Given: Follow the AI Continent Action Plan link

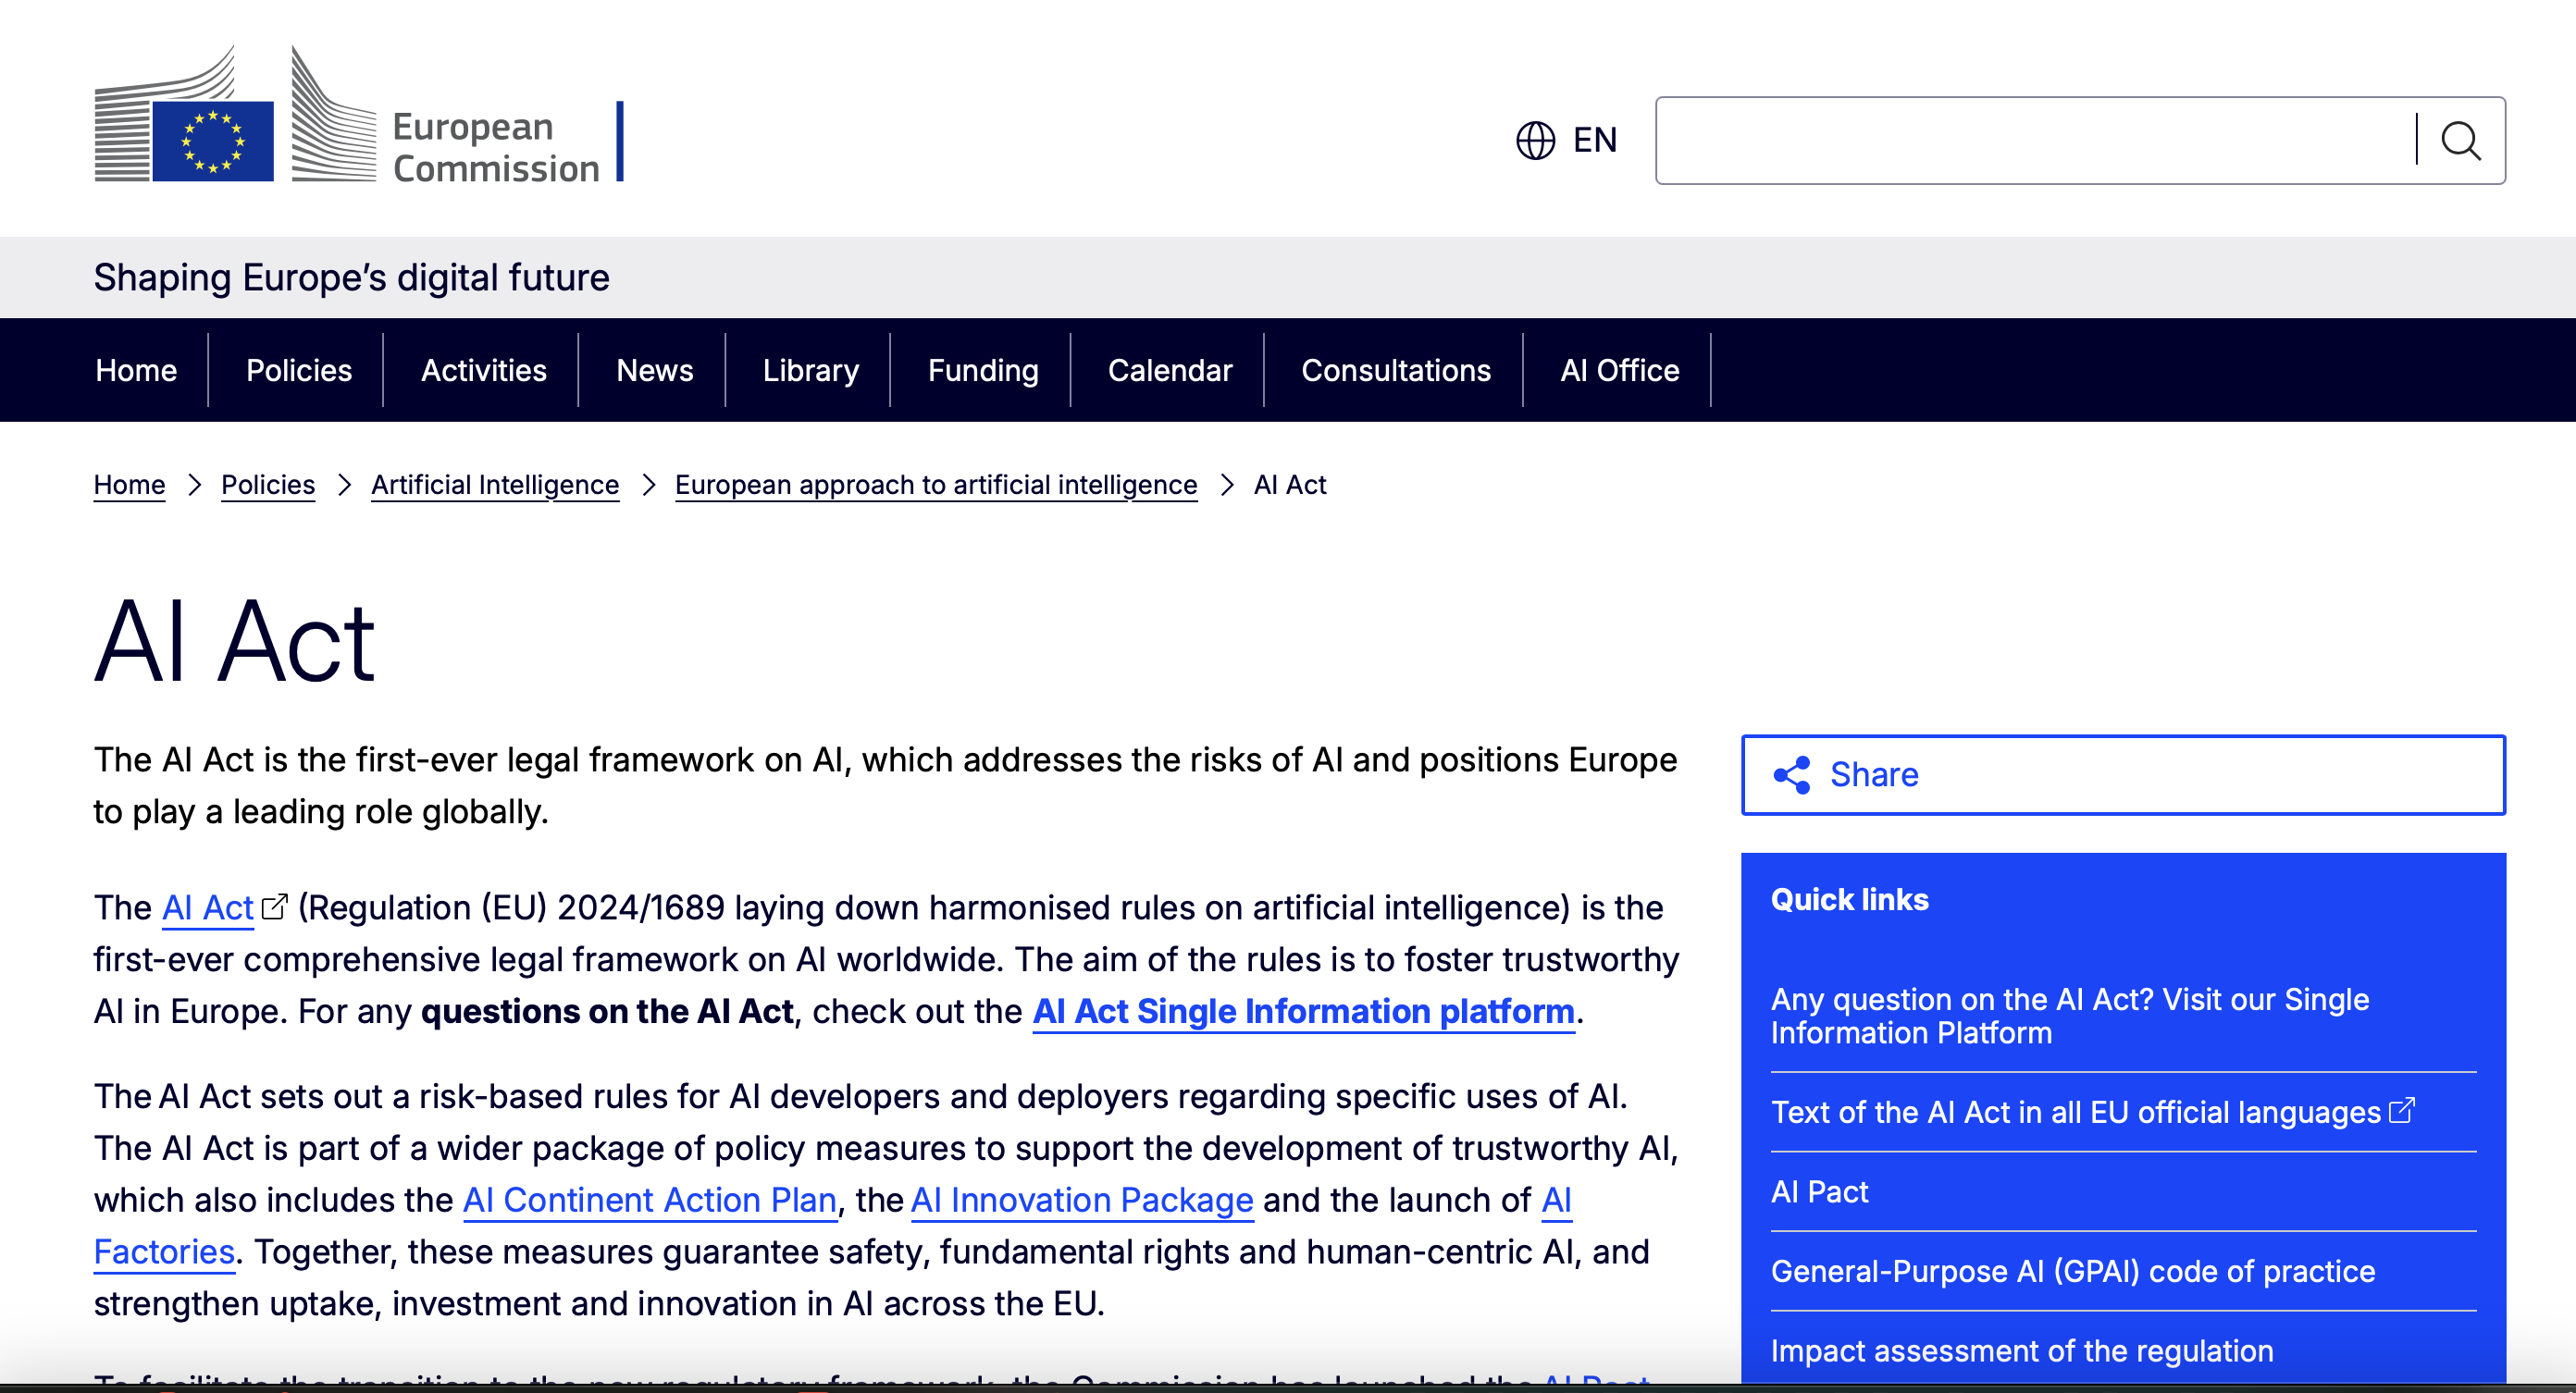Looking at the screenshot, I should pyautogui.click(x=650, y=1199).
